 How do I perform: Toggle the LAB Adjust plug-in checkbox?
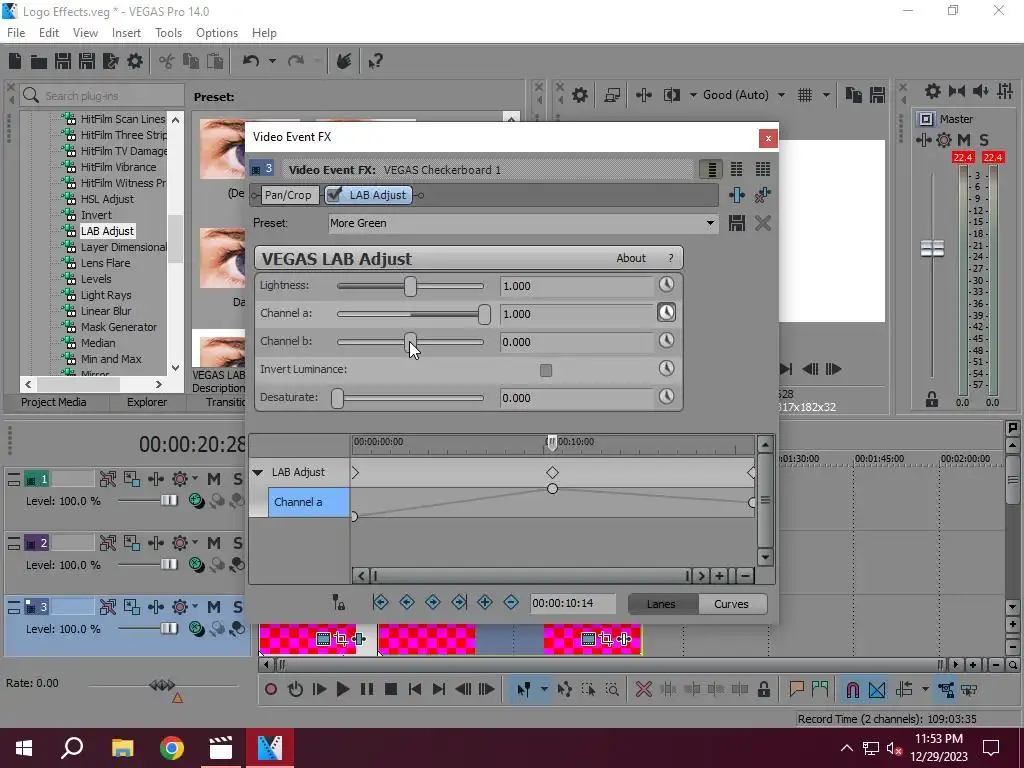[334, 195]
